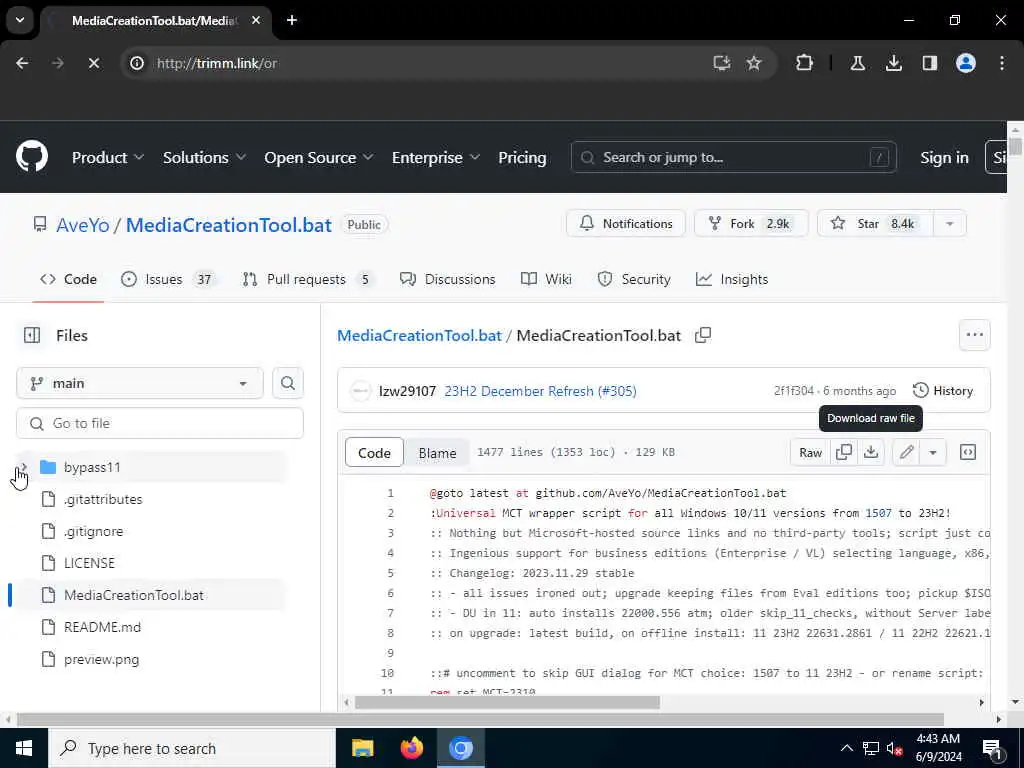Screen dimensions: 1024x768
Task: Click the Sign in link
Action: (x=944, y=157)
